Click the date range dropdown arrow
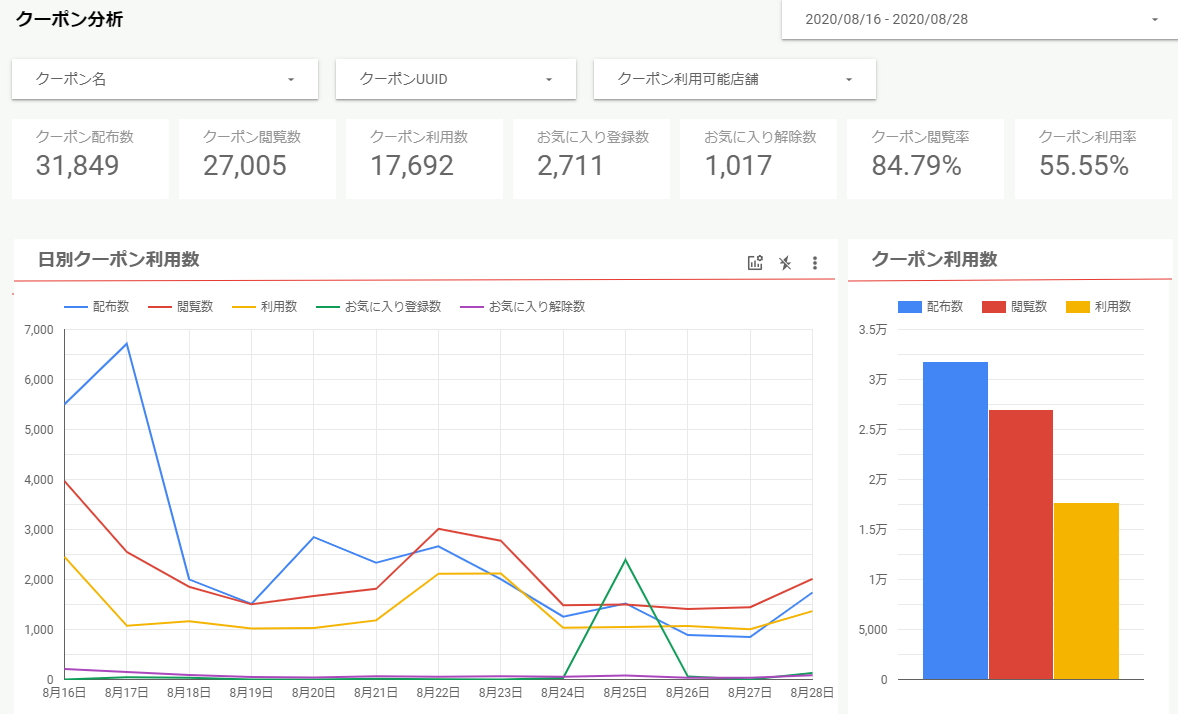The height and width of the screenshot is (714, 1178). 1155,20
